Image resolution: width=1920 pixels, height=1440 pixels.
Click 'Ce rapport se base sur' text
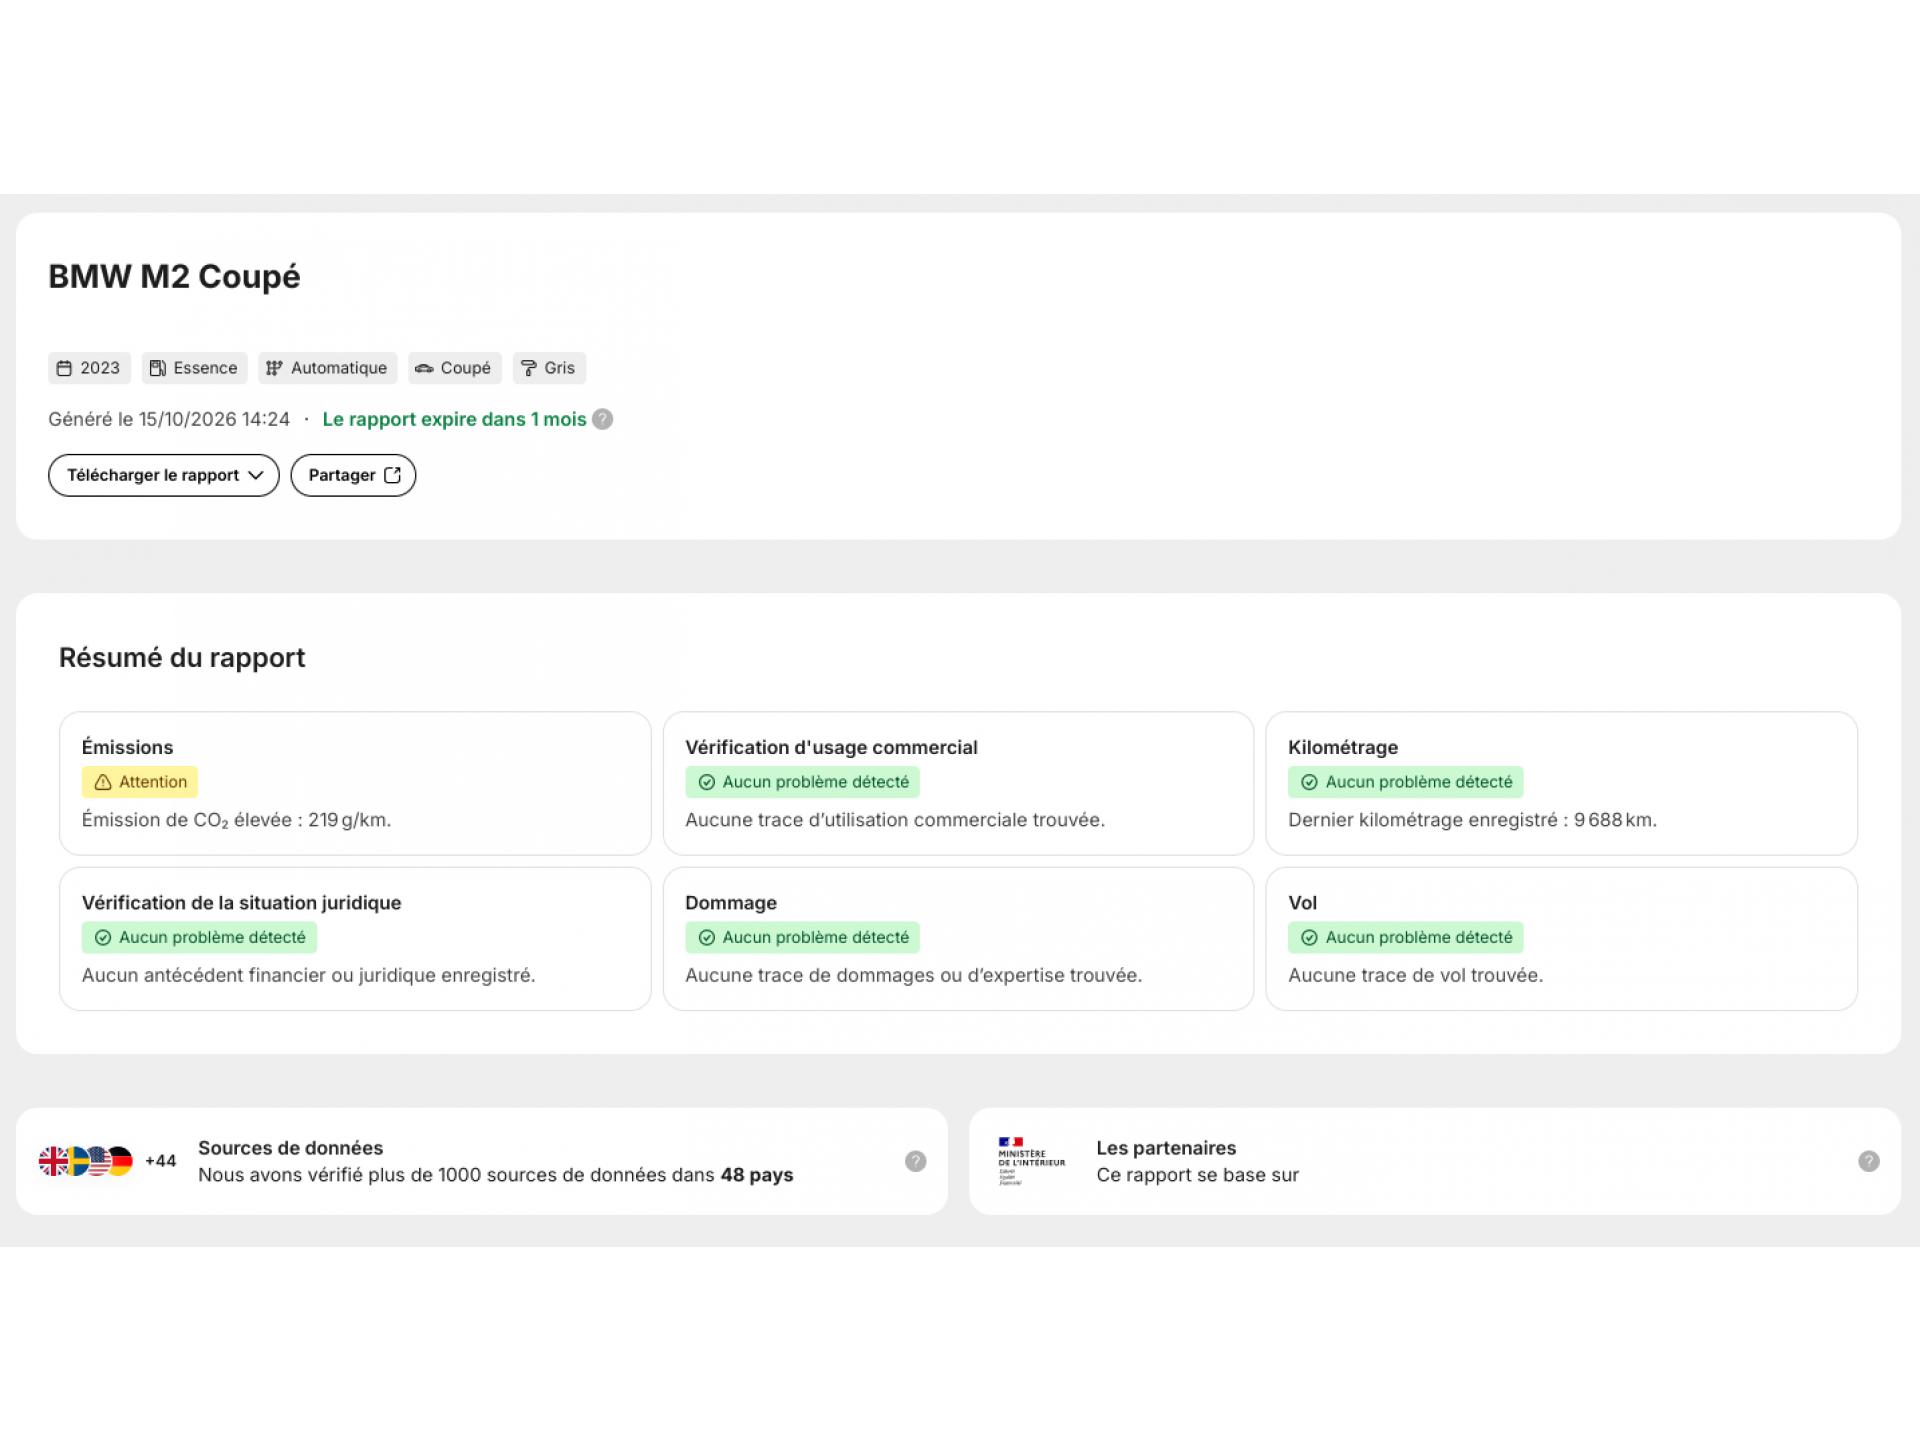tap(1197, 1175)
